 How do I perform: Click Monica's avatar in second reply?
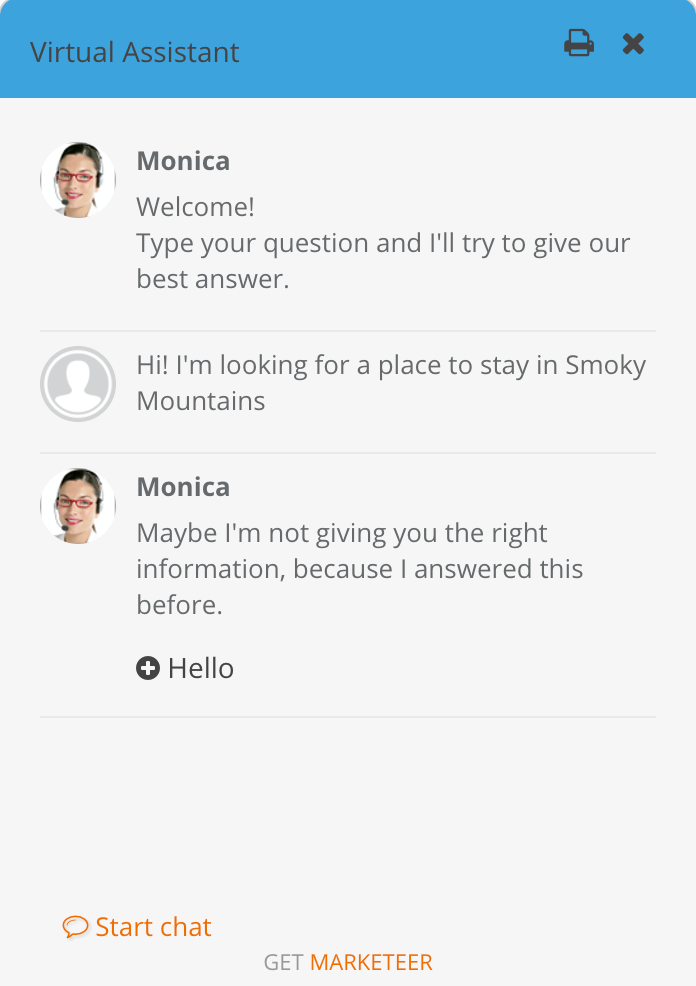click(78, 506)
